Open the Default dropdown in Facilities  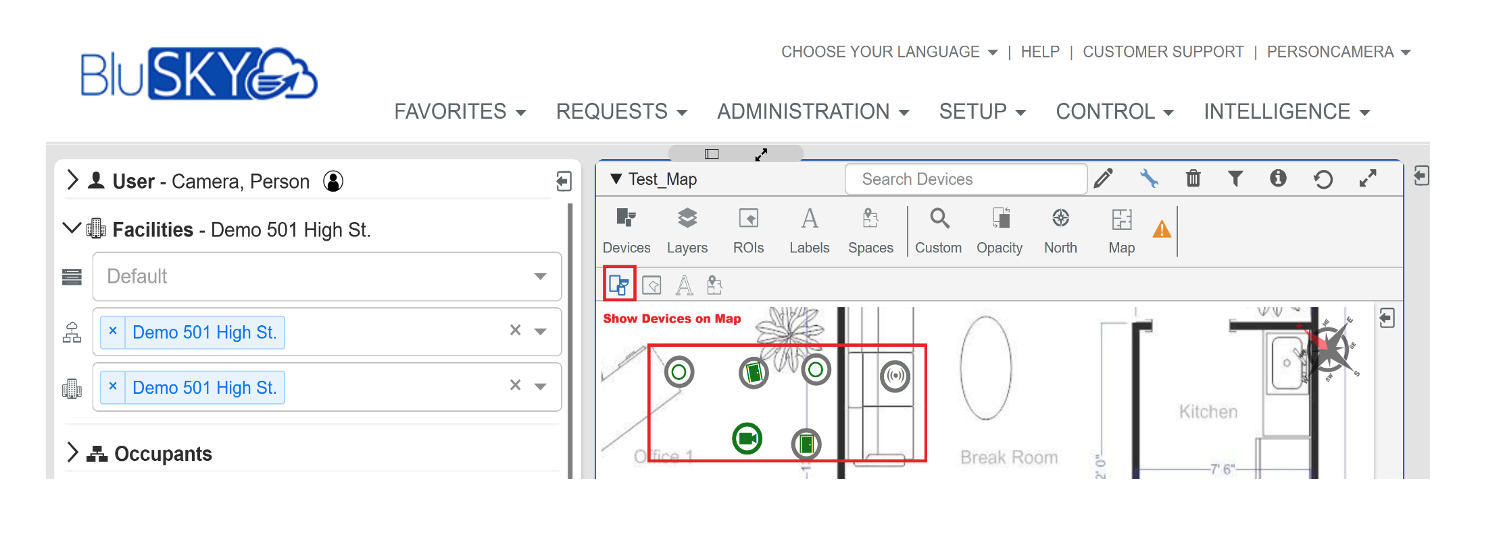327,276
